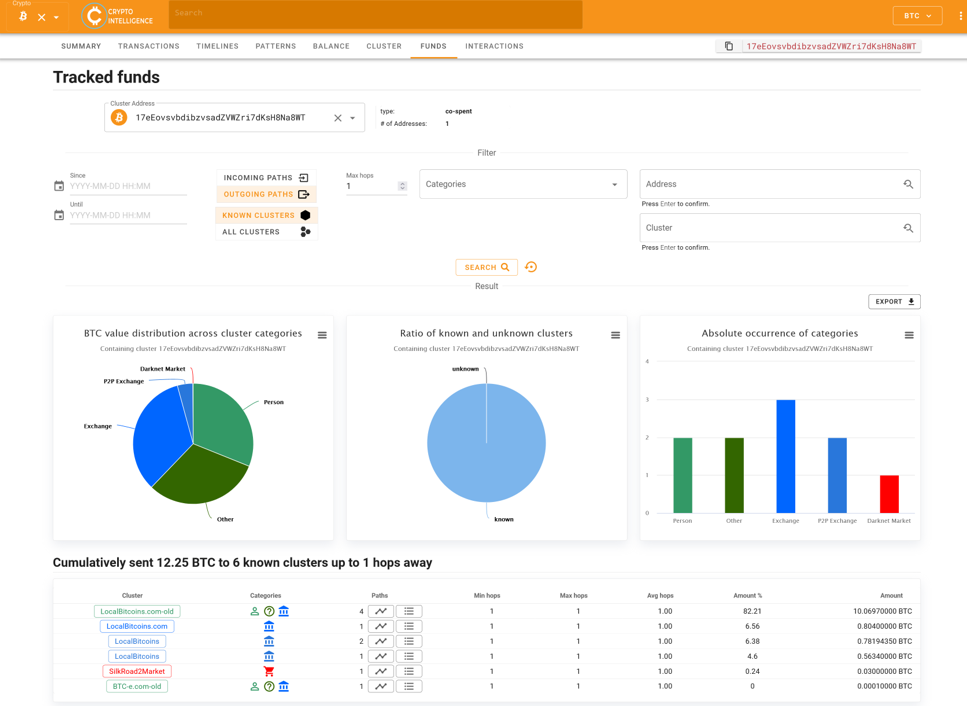This screenshot has height=706, width=967.
Task: Open the LocalBitcoins.com-old cluster tag
Action: 137,612
